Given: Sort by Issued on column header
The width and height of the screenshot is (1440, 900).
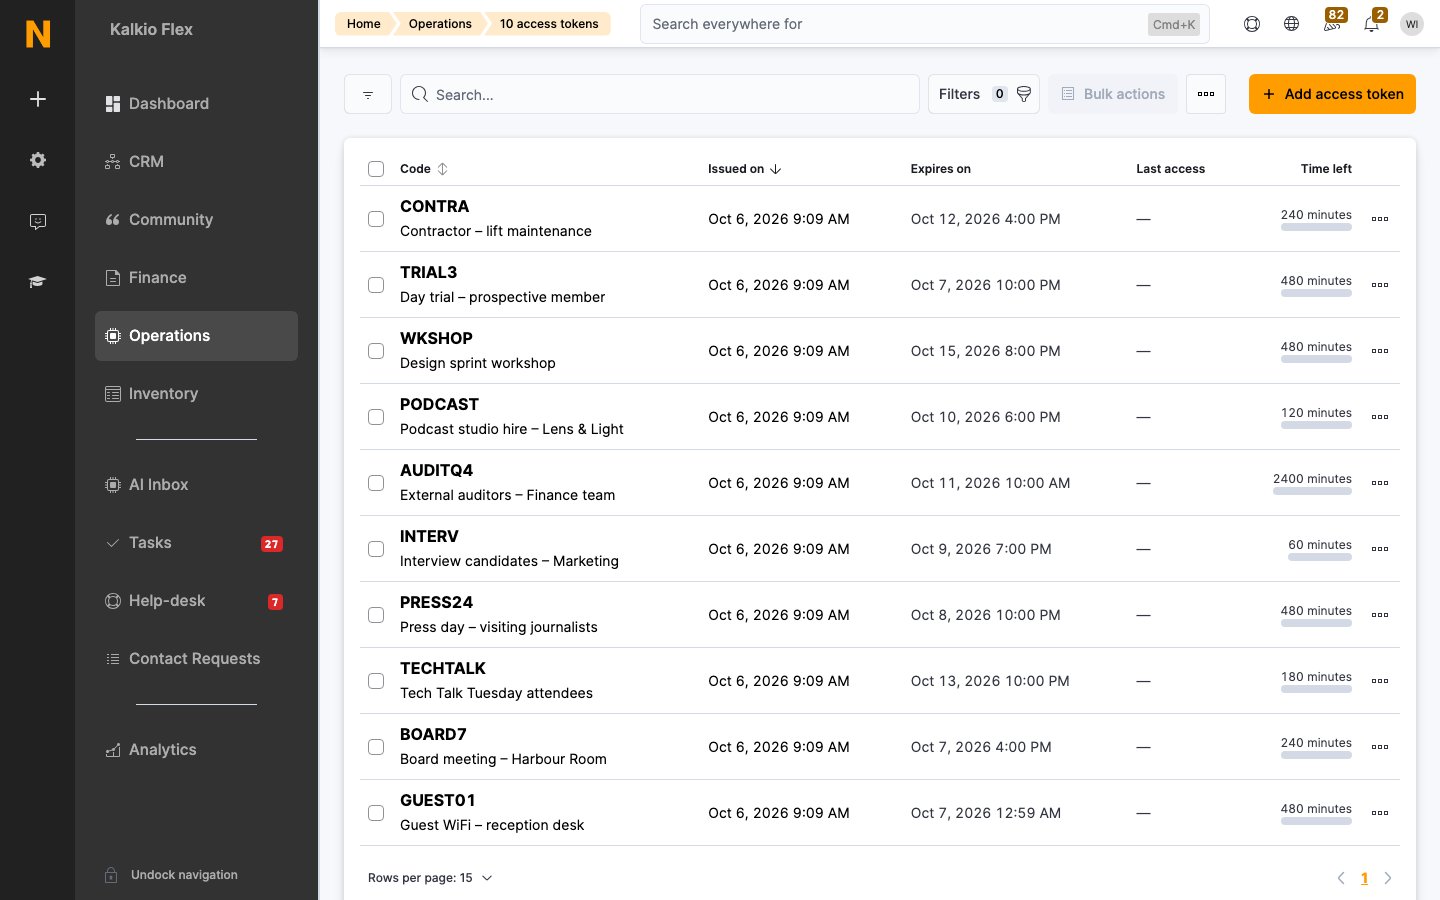Looking at the screenshot, I should (x=744, y=169).
